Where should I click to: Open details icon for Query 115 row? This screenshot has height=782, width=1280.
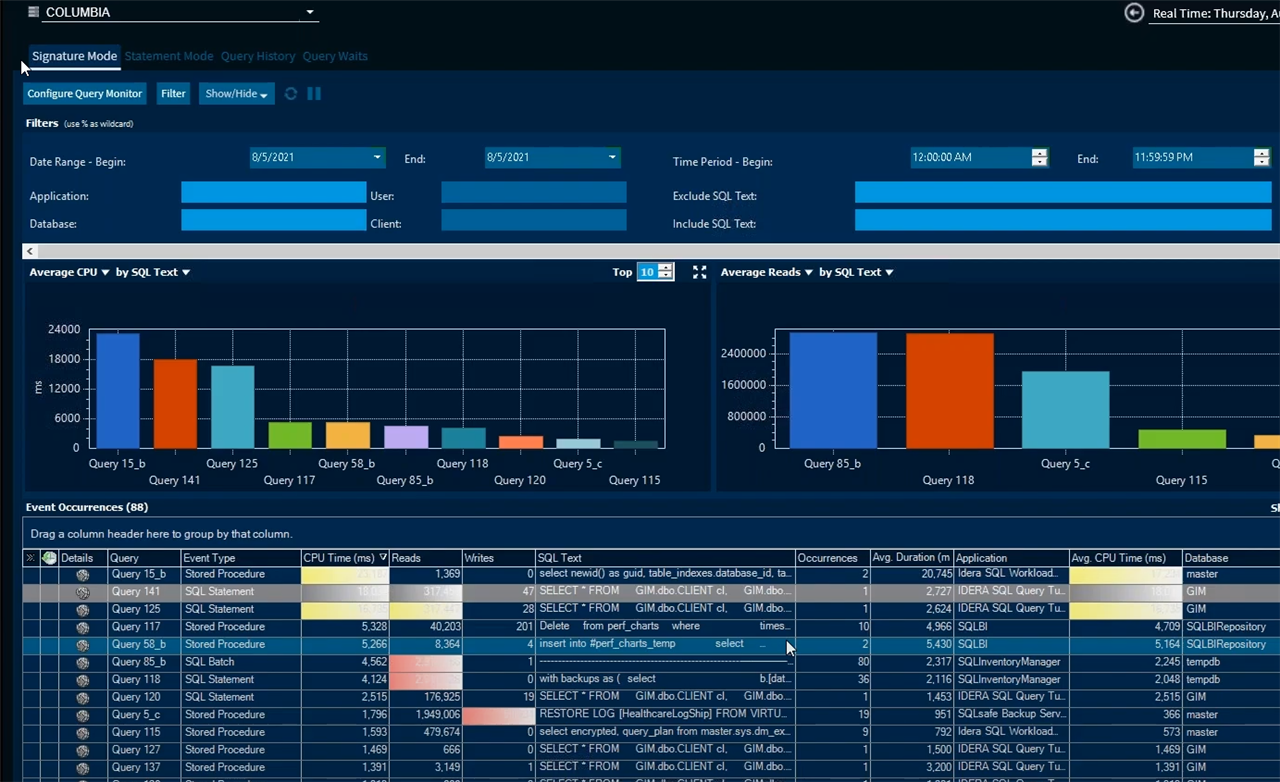pyautogui.click(x=83, y=732)
